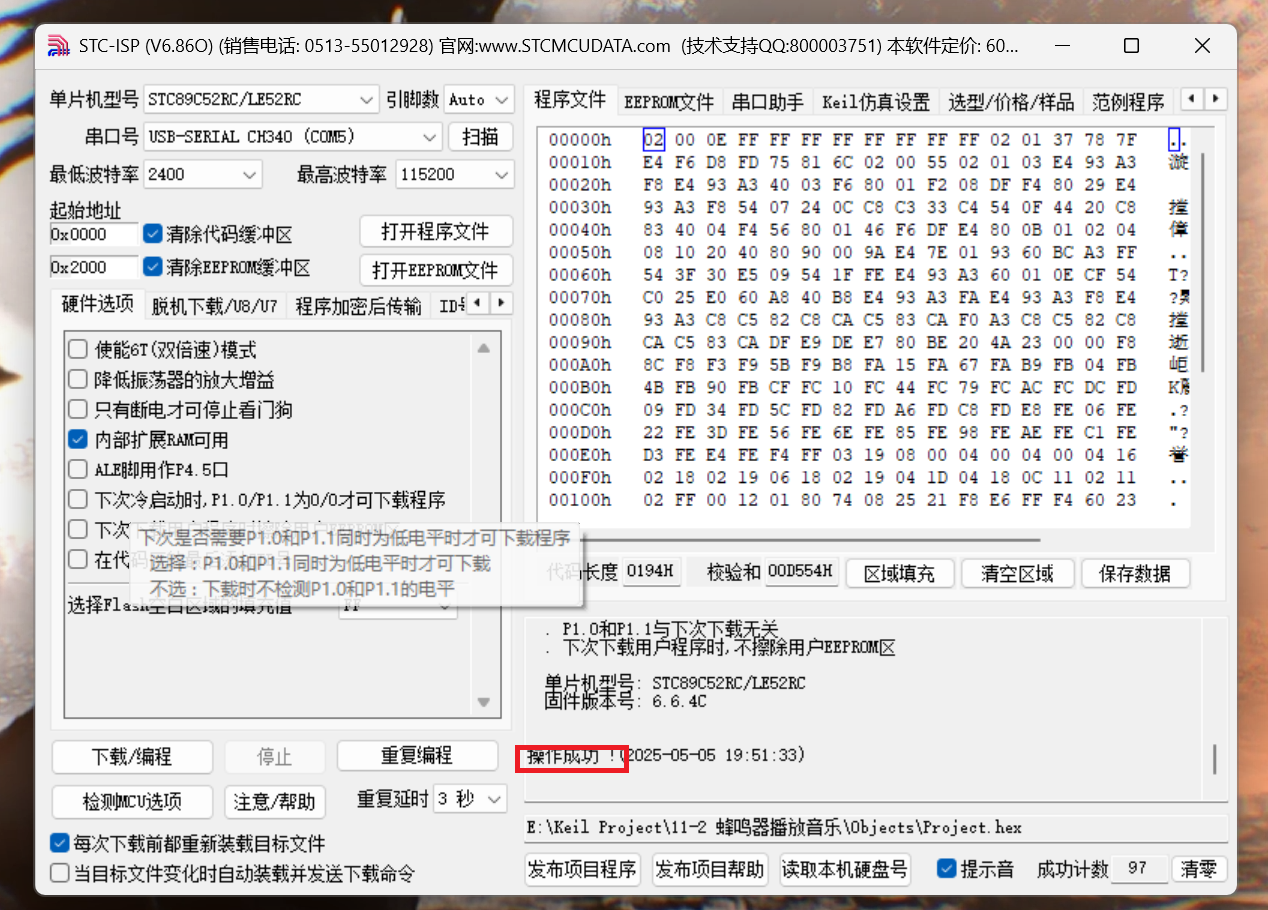The height and width of the screenshot is (910, 1268).
Task: Enable 6T double-speed mode checkbox
Action: (78, 350)
